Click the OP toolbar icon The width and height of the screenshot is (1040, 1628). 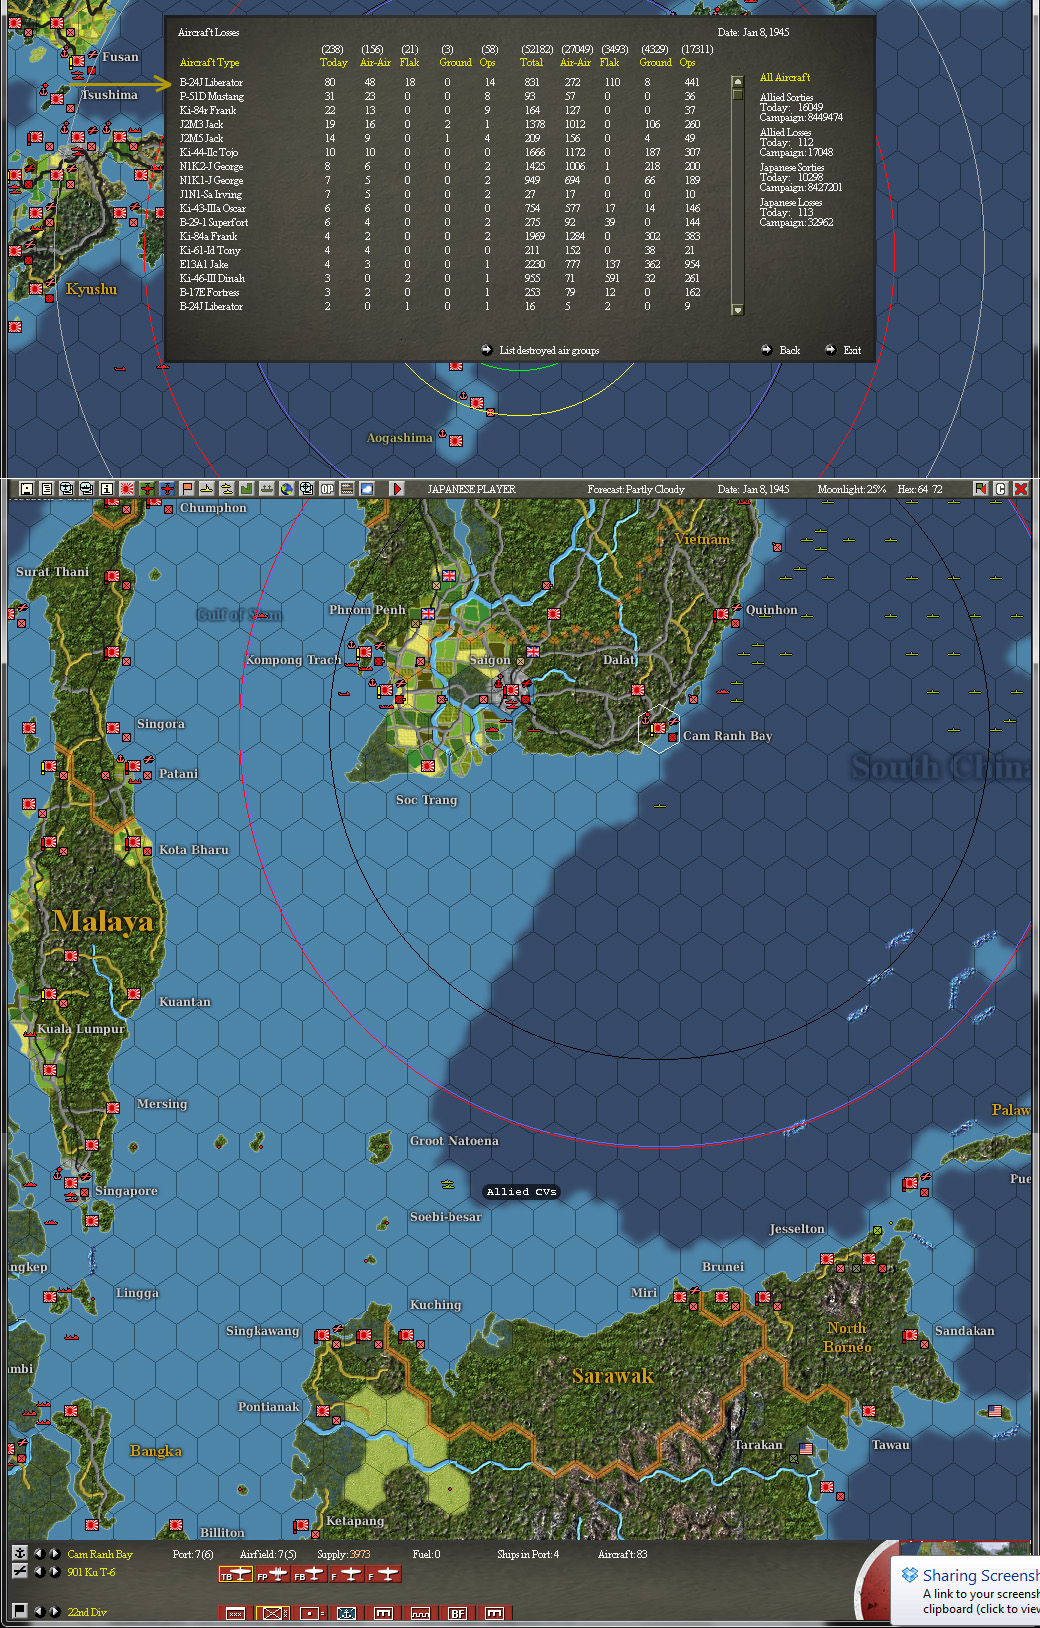(327, 489)
